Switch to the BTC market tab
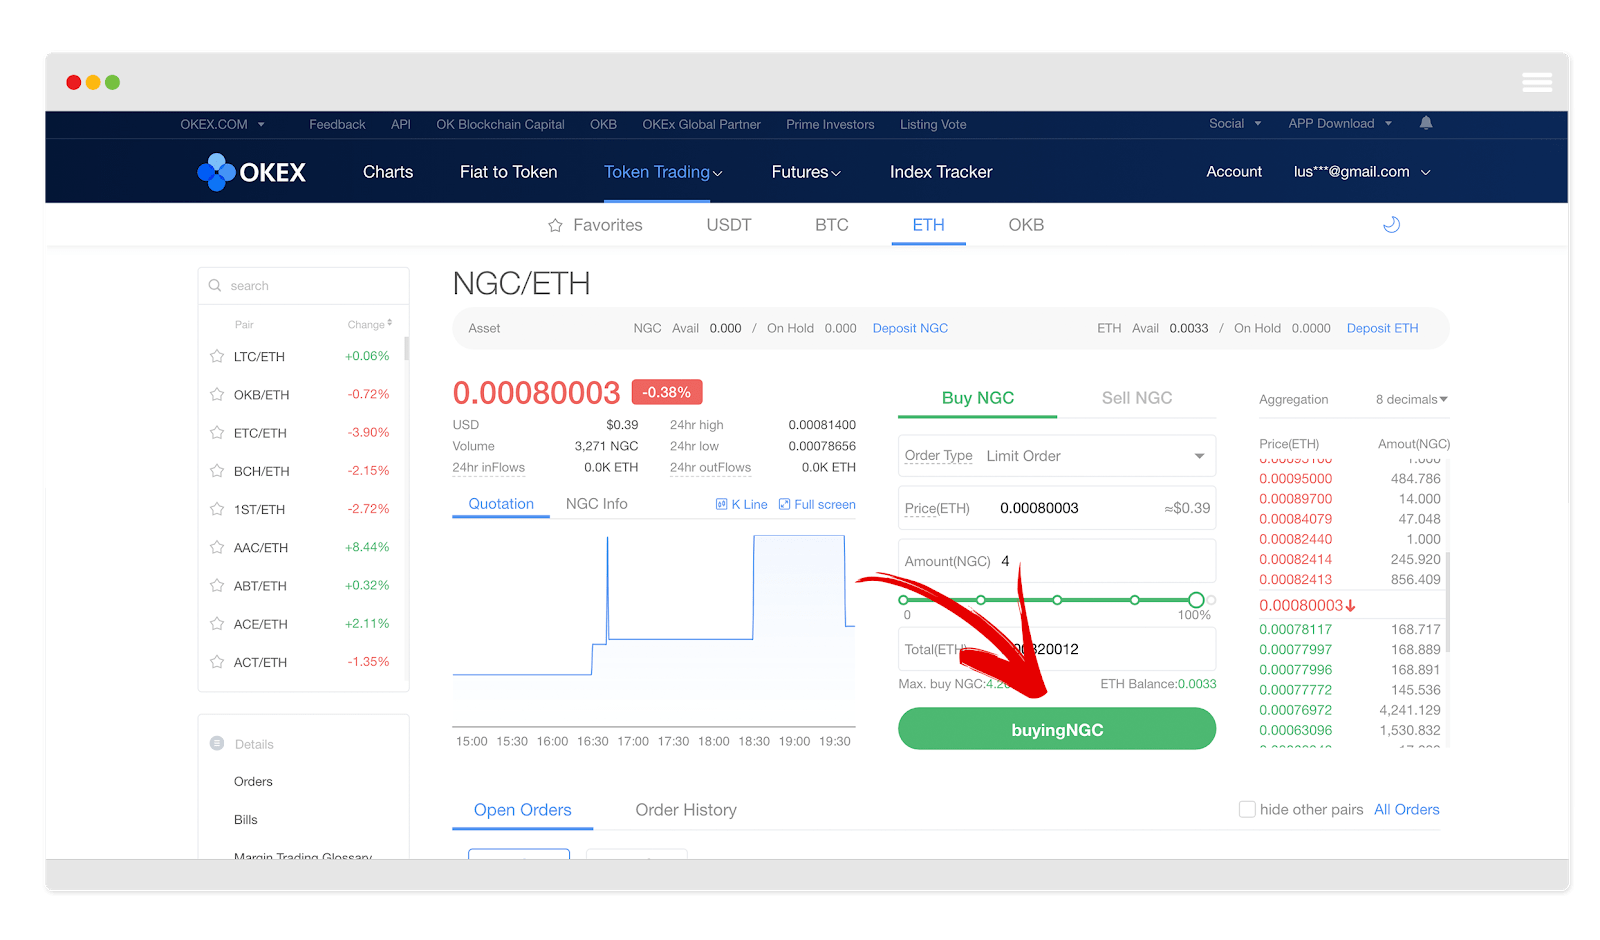Viewport: 1600px width, 940px height. [x=832, y=225]
